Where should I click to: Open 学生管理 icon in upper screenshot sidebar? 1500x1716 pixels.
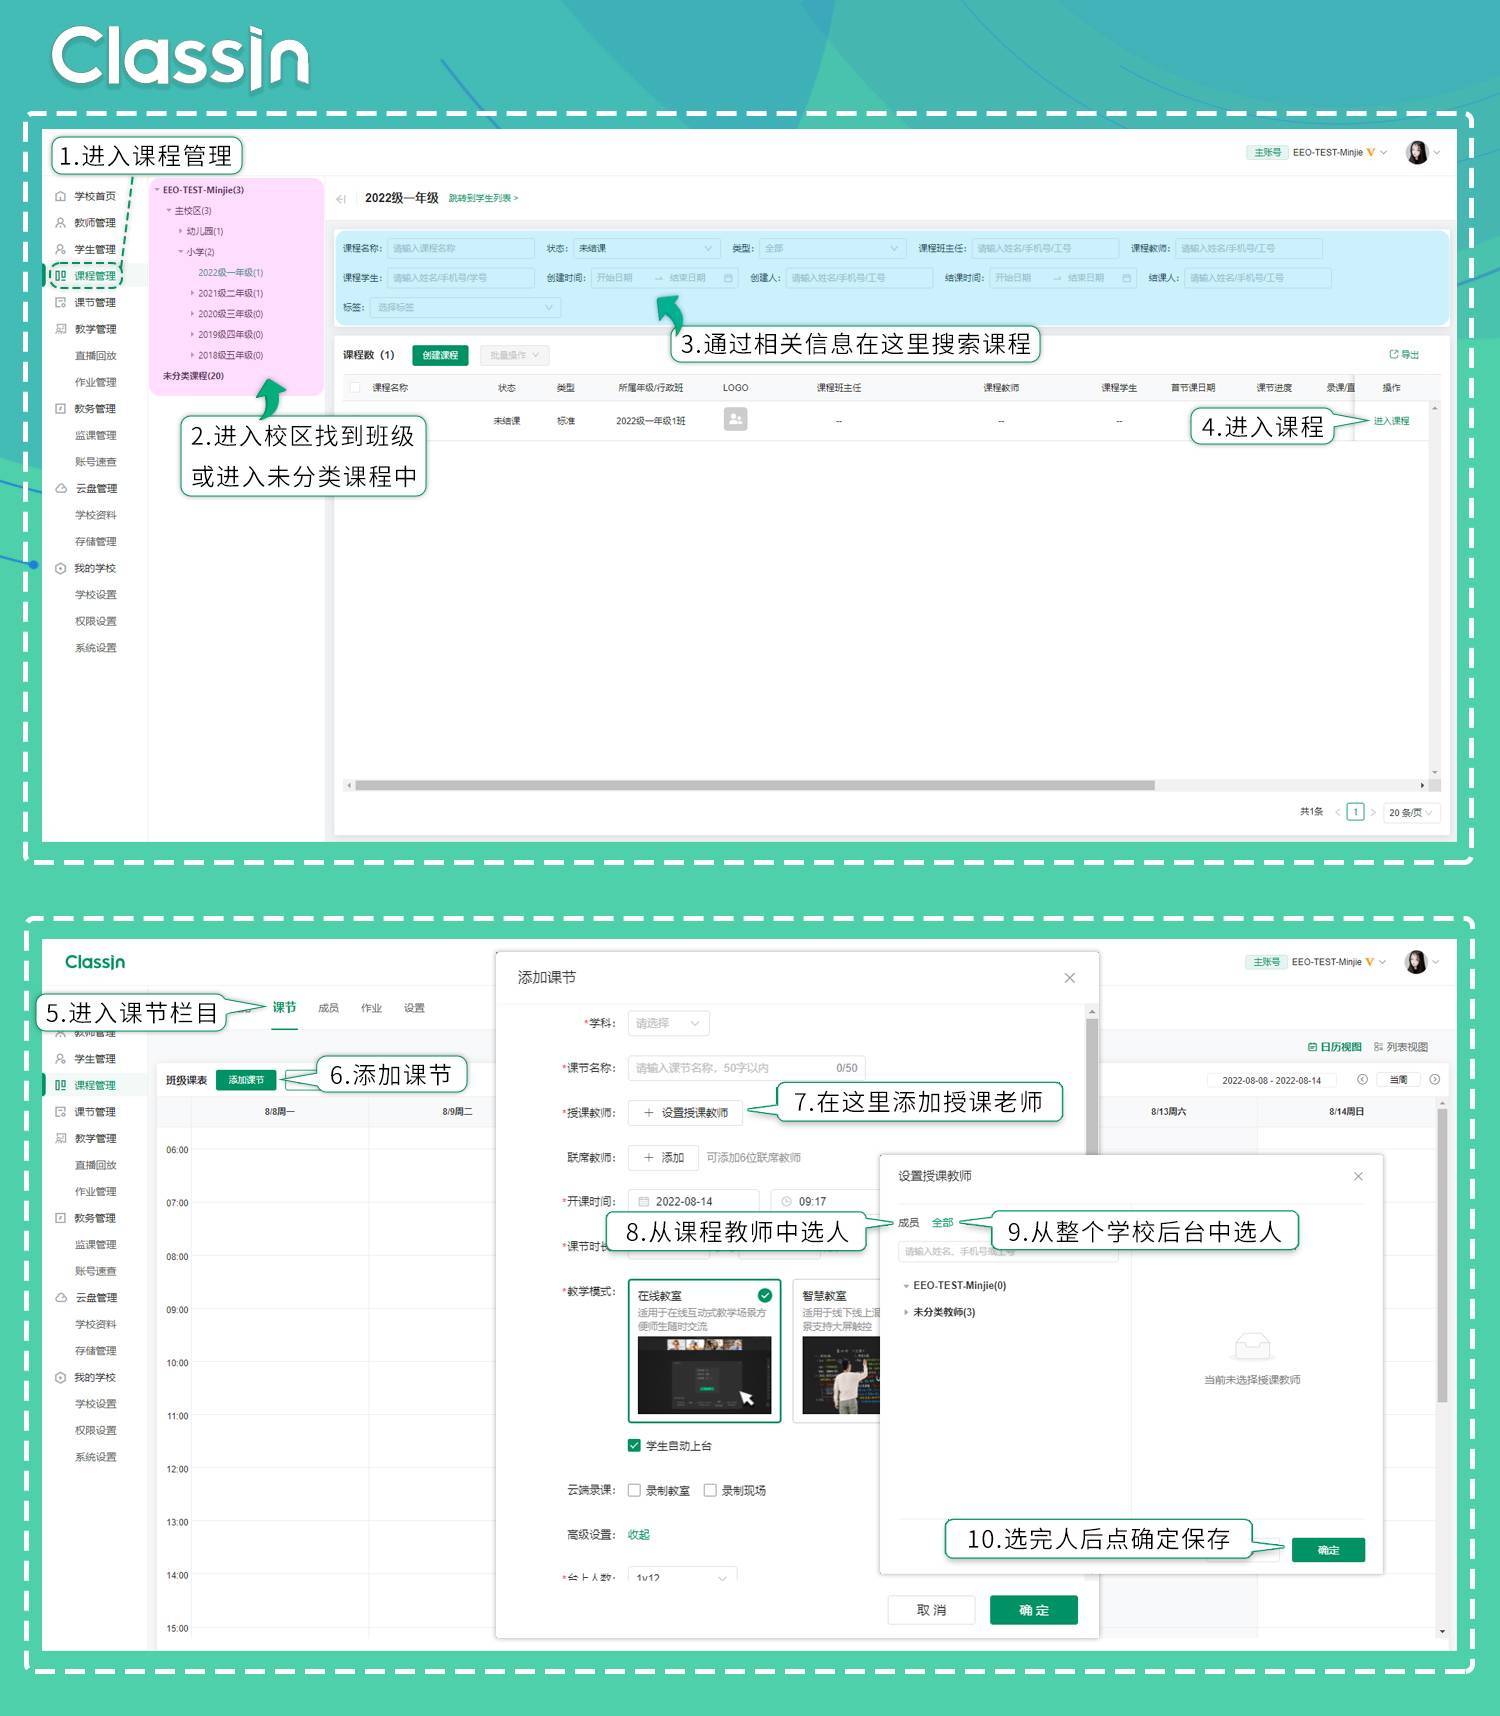pos(60,249)
